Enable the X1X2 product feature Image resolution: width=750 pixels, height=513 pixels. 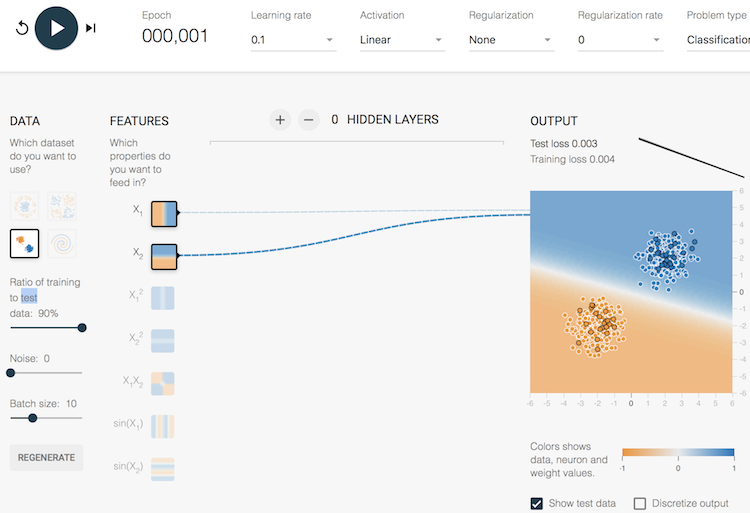(x=164, y=384)
